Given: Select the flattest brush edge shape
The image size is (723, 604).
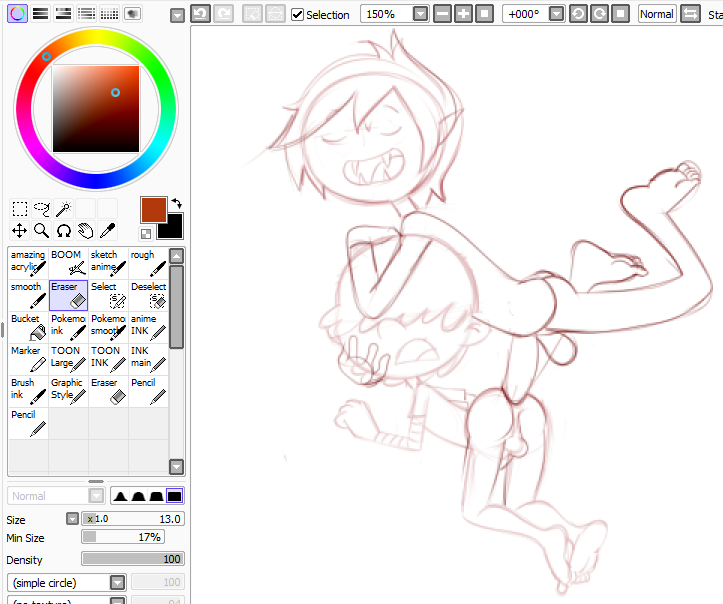Looking at the screenshot, I should click(x=174, y=496).
